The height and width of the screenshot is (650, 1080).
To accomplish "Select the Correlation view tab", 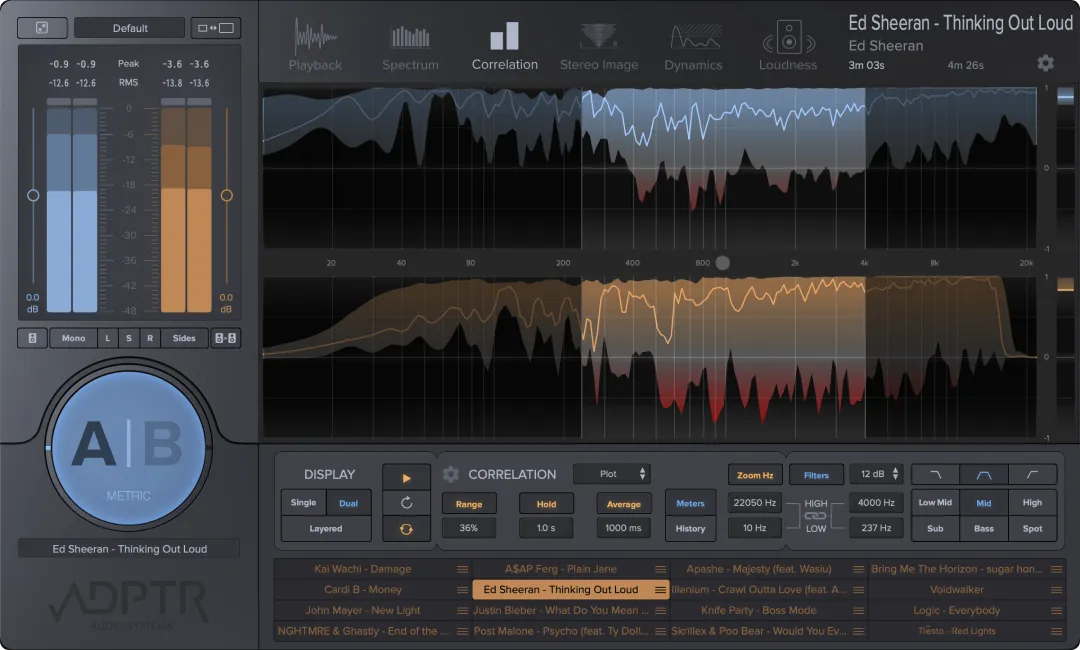I will (x=505, y=45).
